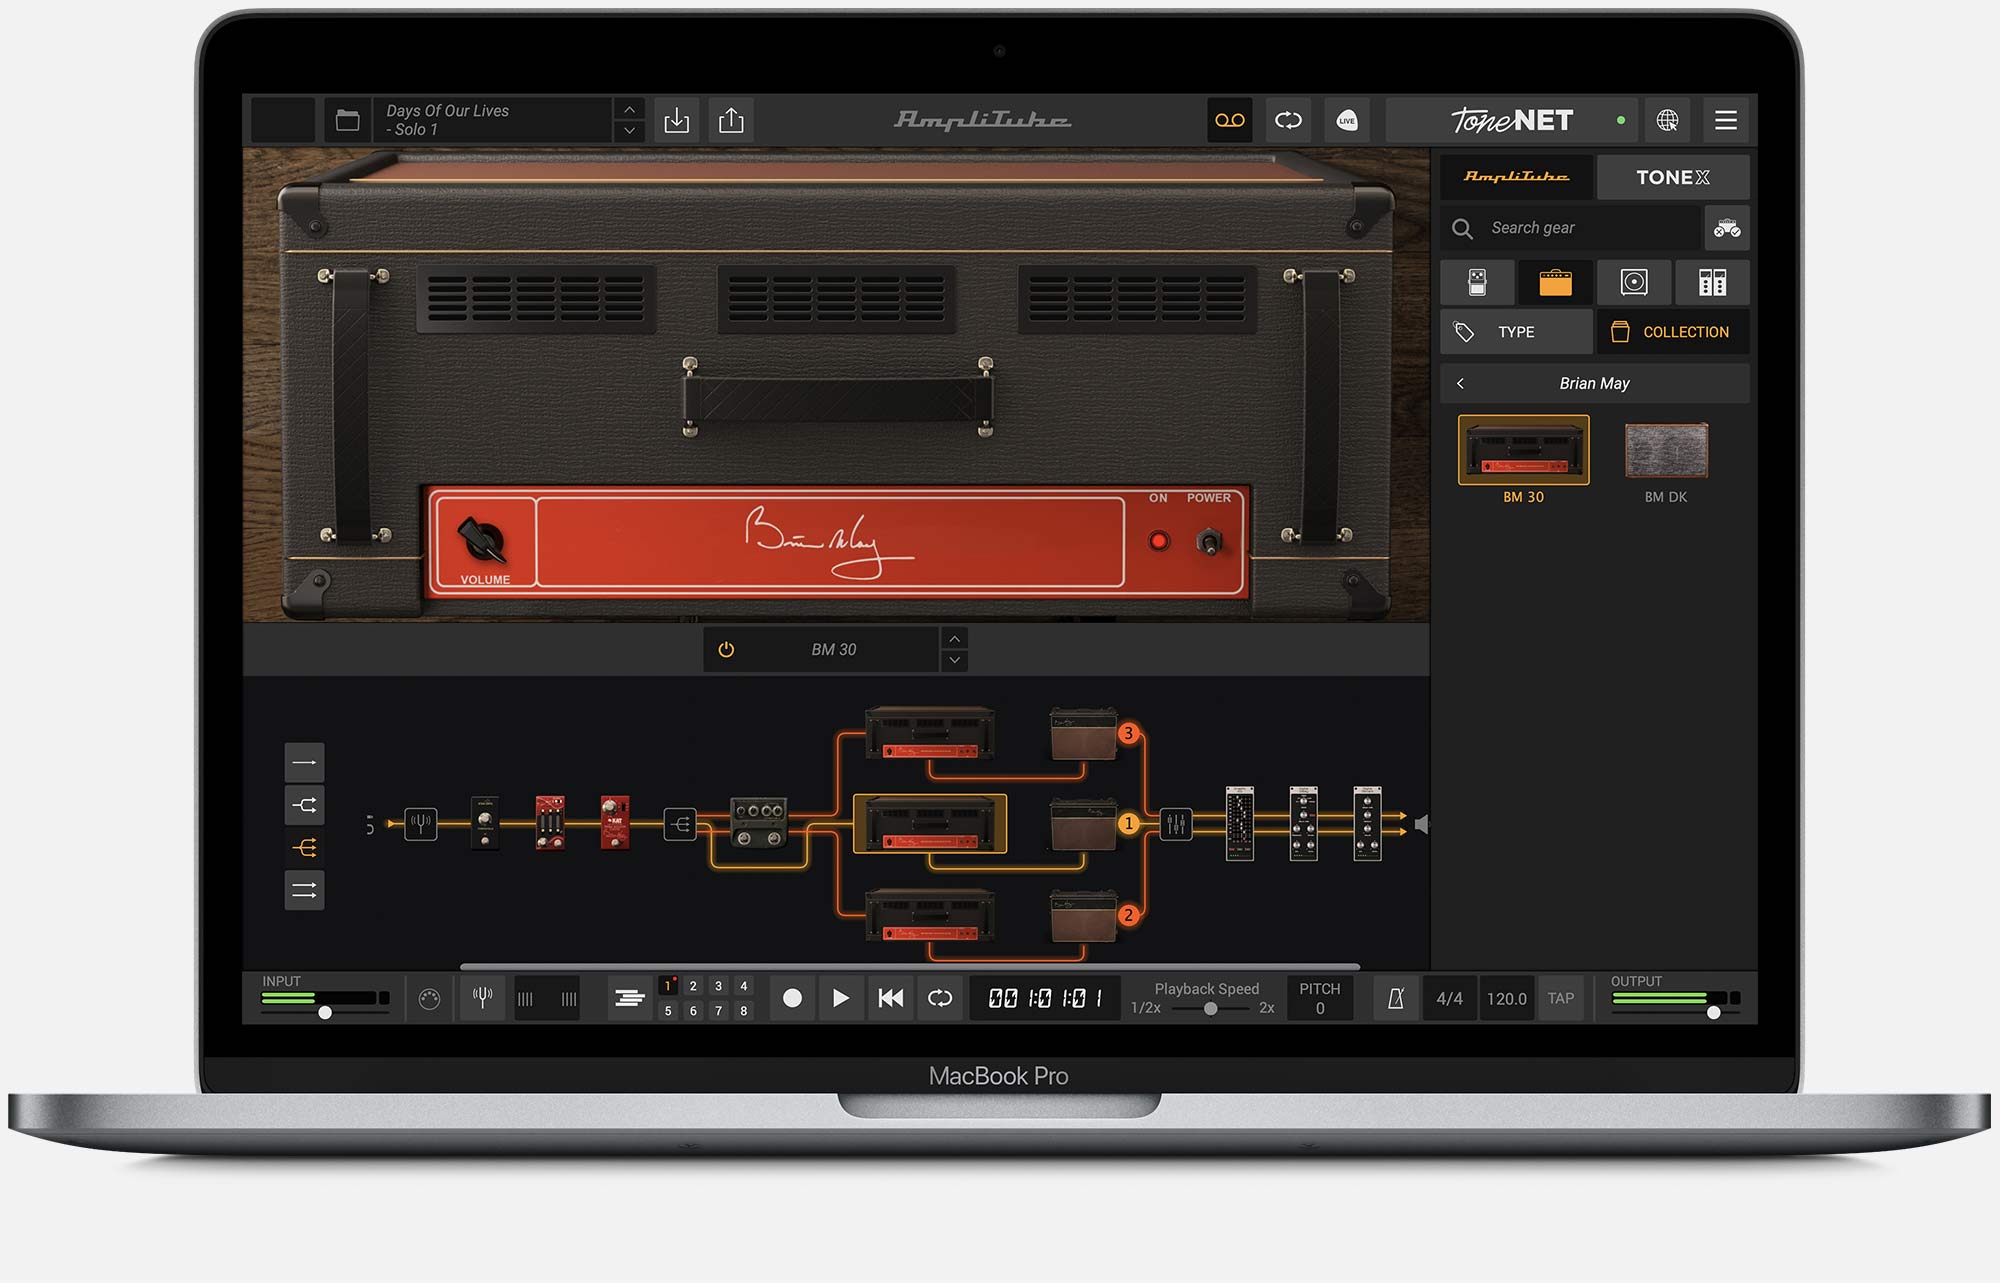This screenshot has width=2000, height=1283.
Task: Open the tuner in transport bar
Action: [482, 997]
